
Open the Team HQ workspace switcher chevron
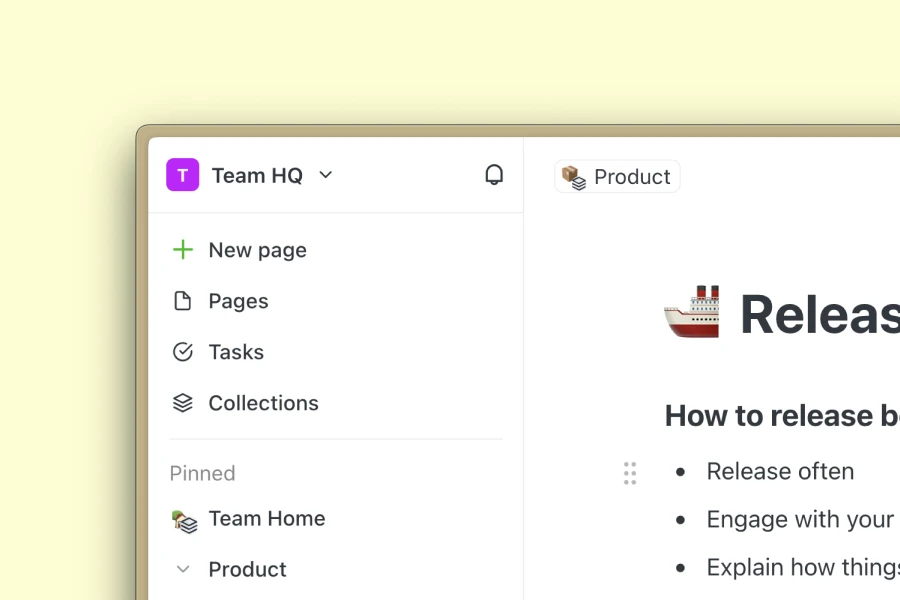click(325, 175)
